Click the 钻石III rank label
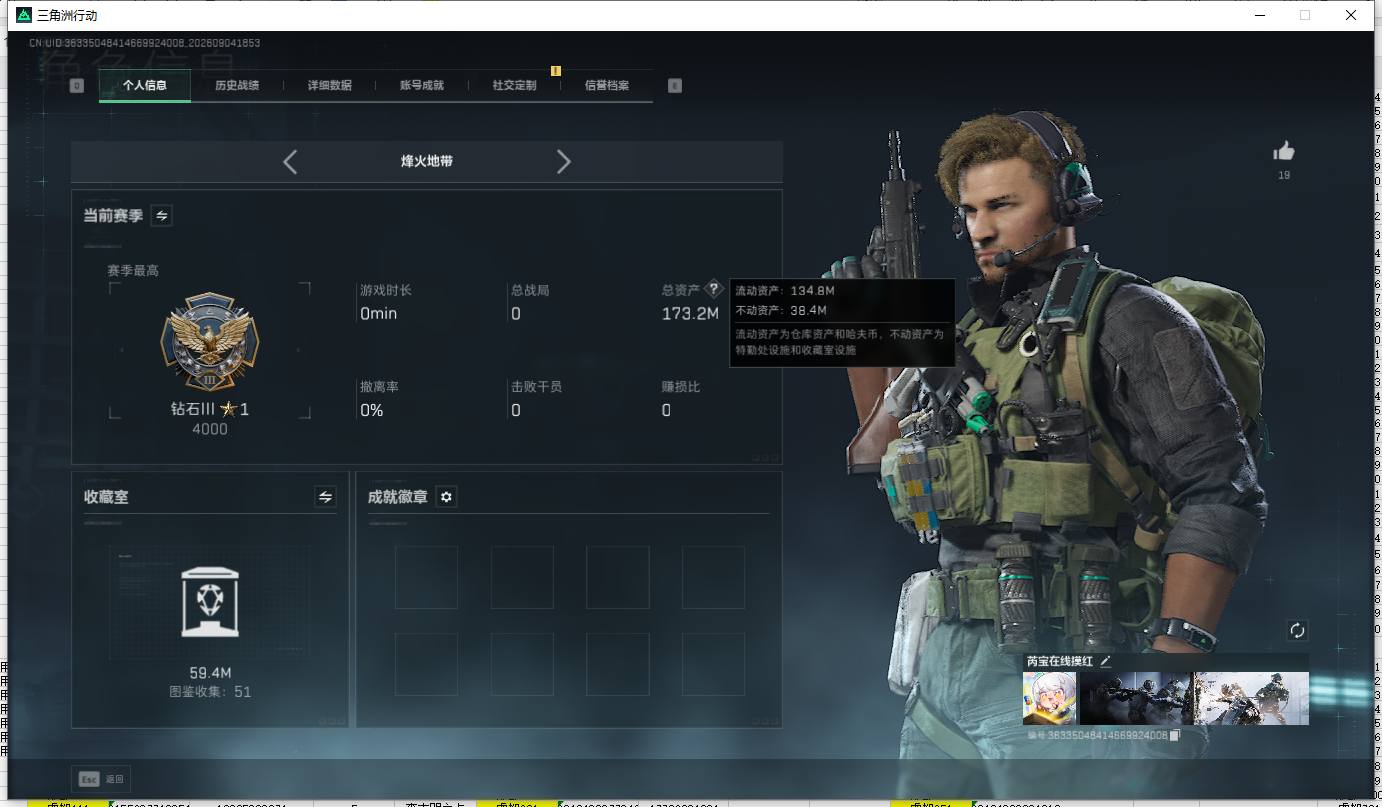The image size is (1382, 807). point(210,409)
